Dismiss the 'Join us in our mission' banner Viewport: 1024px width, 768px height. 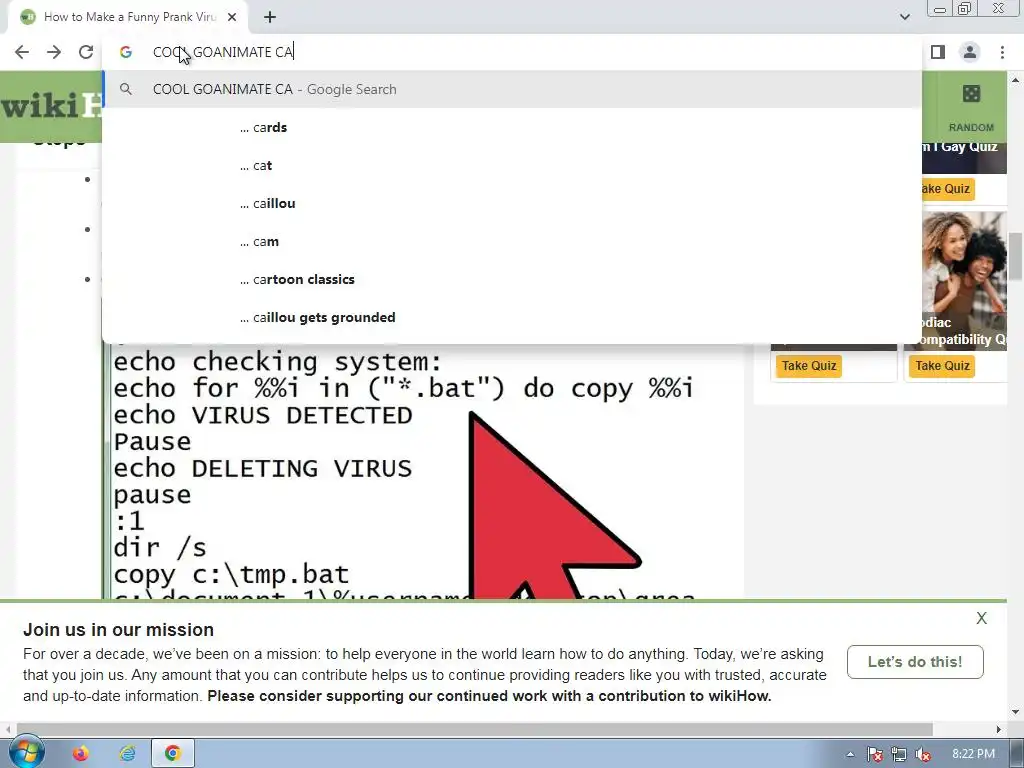tap(982, 618)
